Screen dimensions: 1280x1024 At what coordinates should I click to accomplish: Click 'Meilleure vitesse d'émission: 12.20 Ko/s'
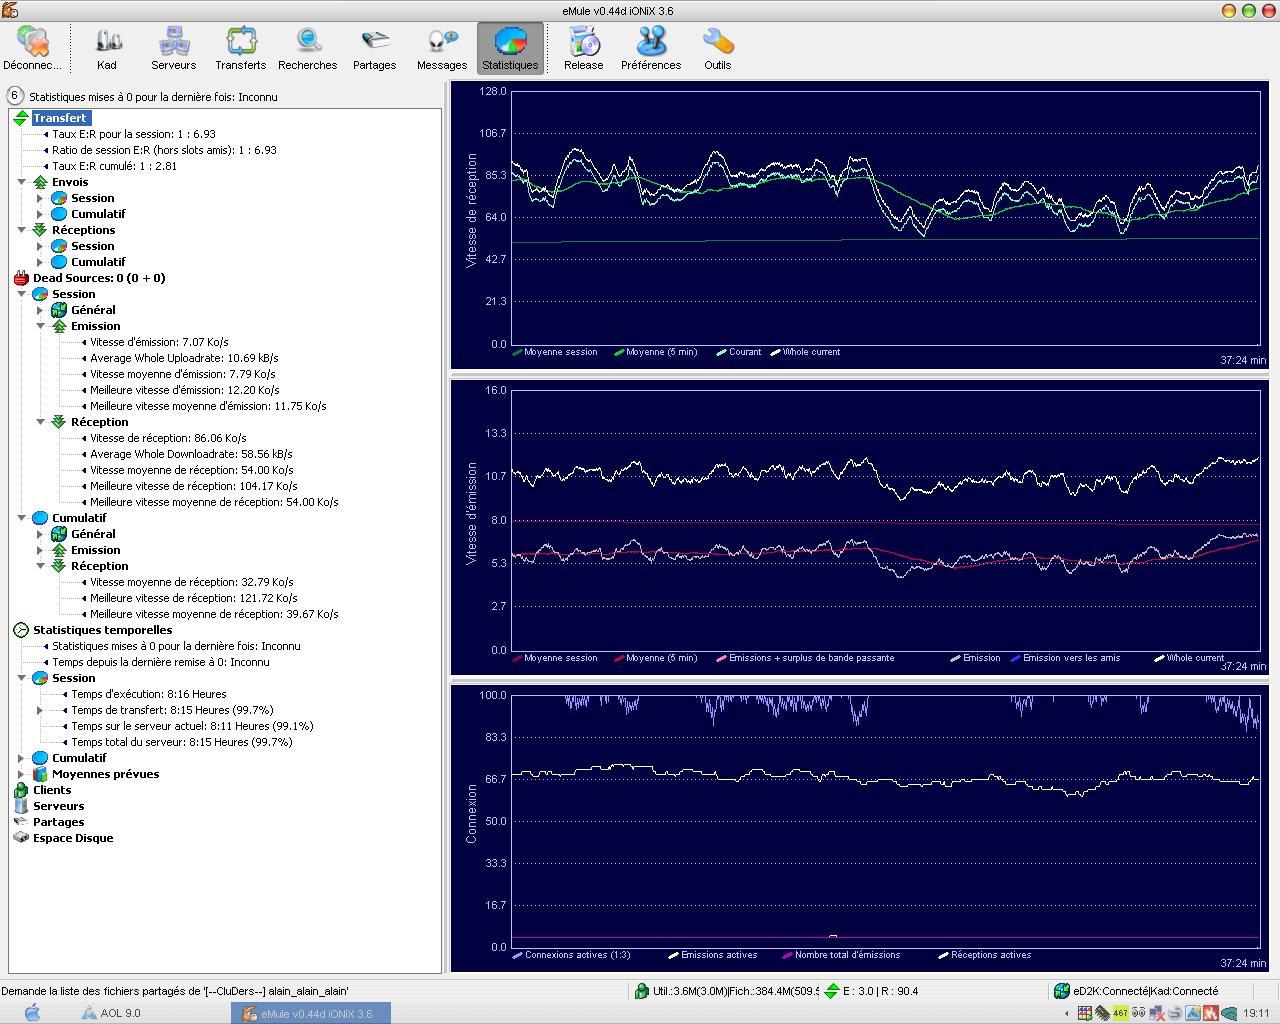185,390
